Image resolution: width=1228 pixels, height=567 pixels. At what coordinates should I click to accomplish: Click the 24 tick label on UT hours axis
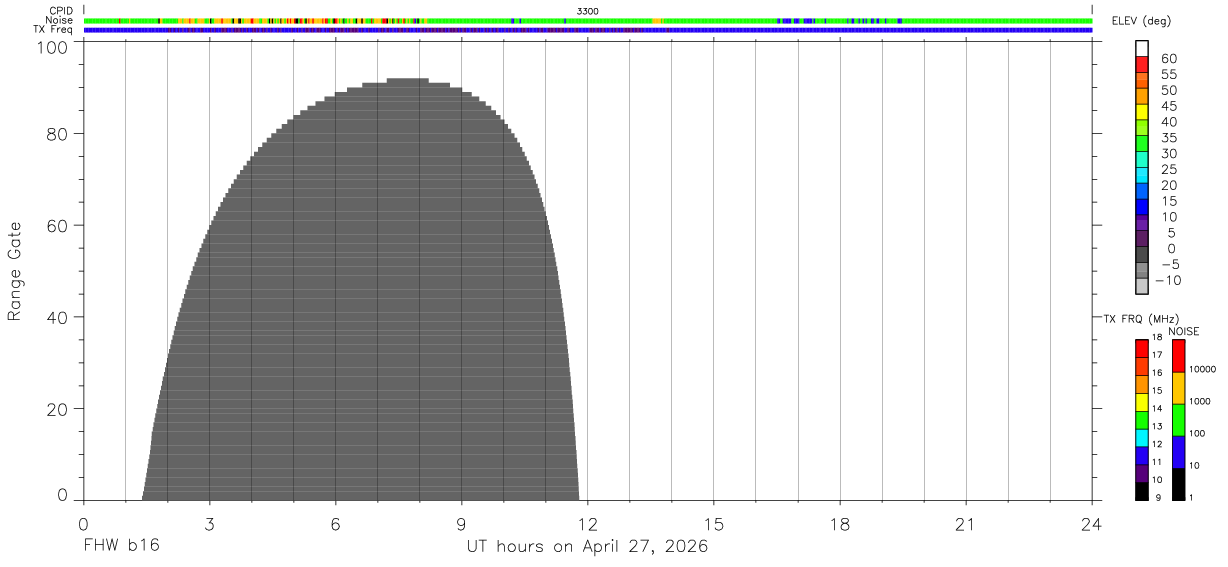pos(1092,524)
